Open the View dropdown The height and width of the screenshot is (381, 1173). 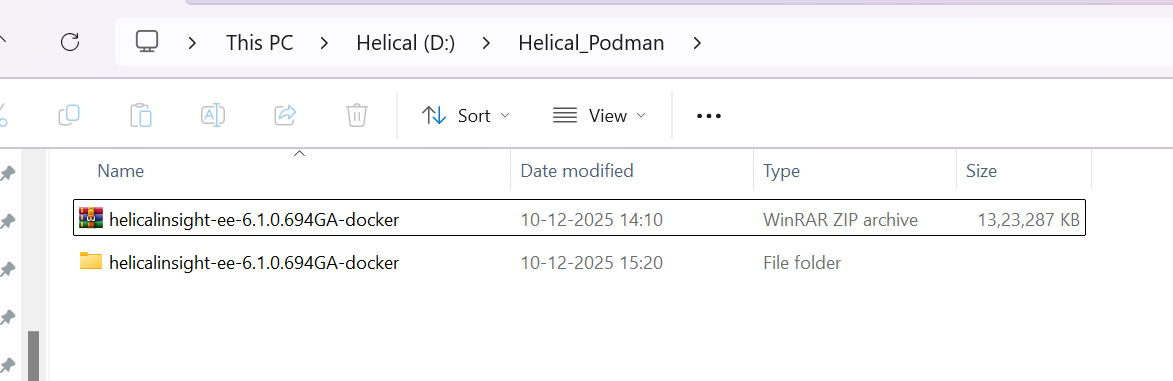coord(599,115)
